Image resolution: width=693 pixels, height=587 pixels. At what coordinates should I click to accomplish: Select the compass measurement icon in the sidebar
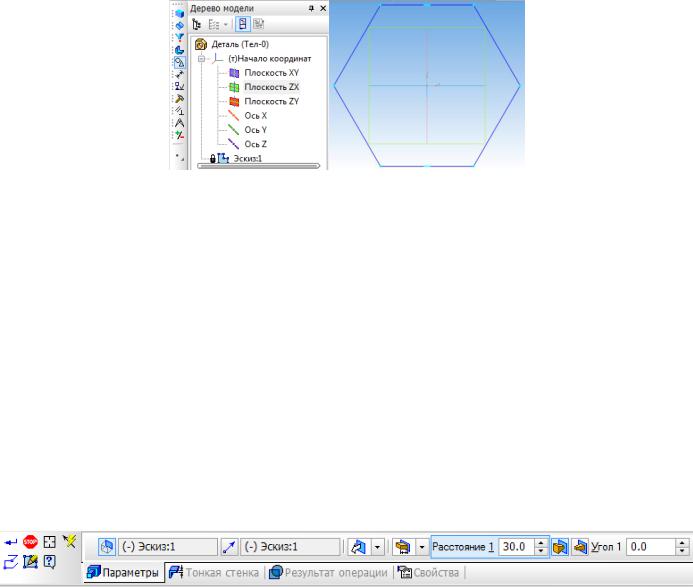(179, 123)
